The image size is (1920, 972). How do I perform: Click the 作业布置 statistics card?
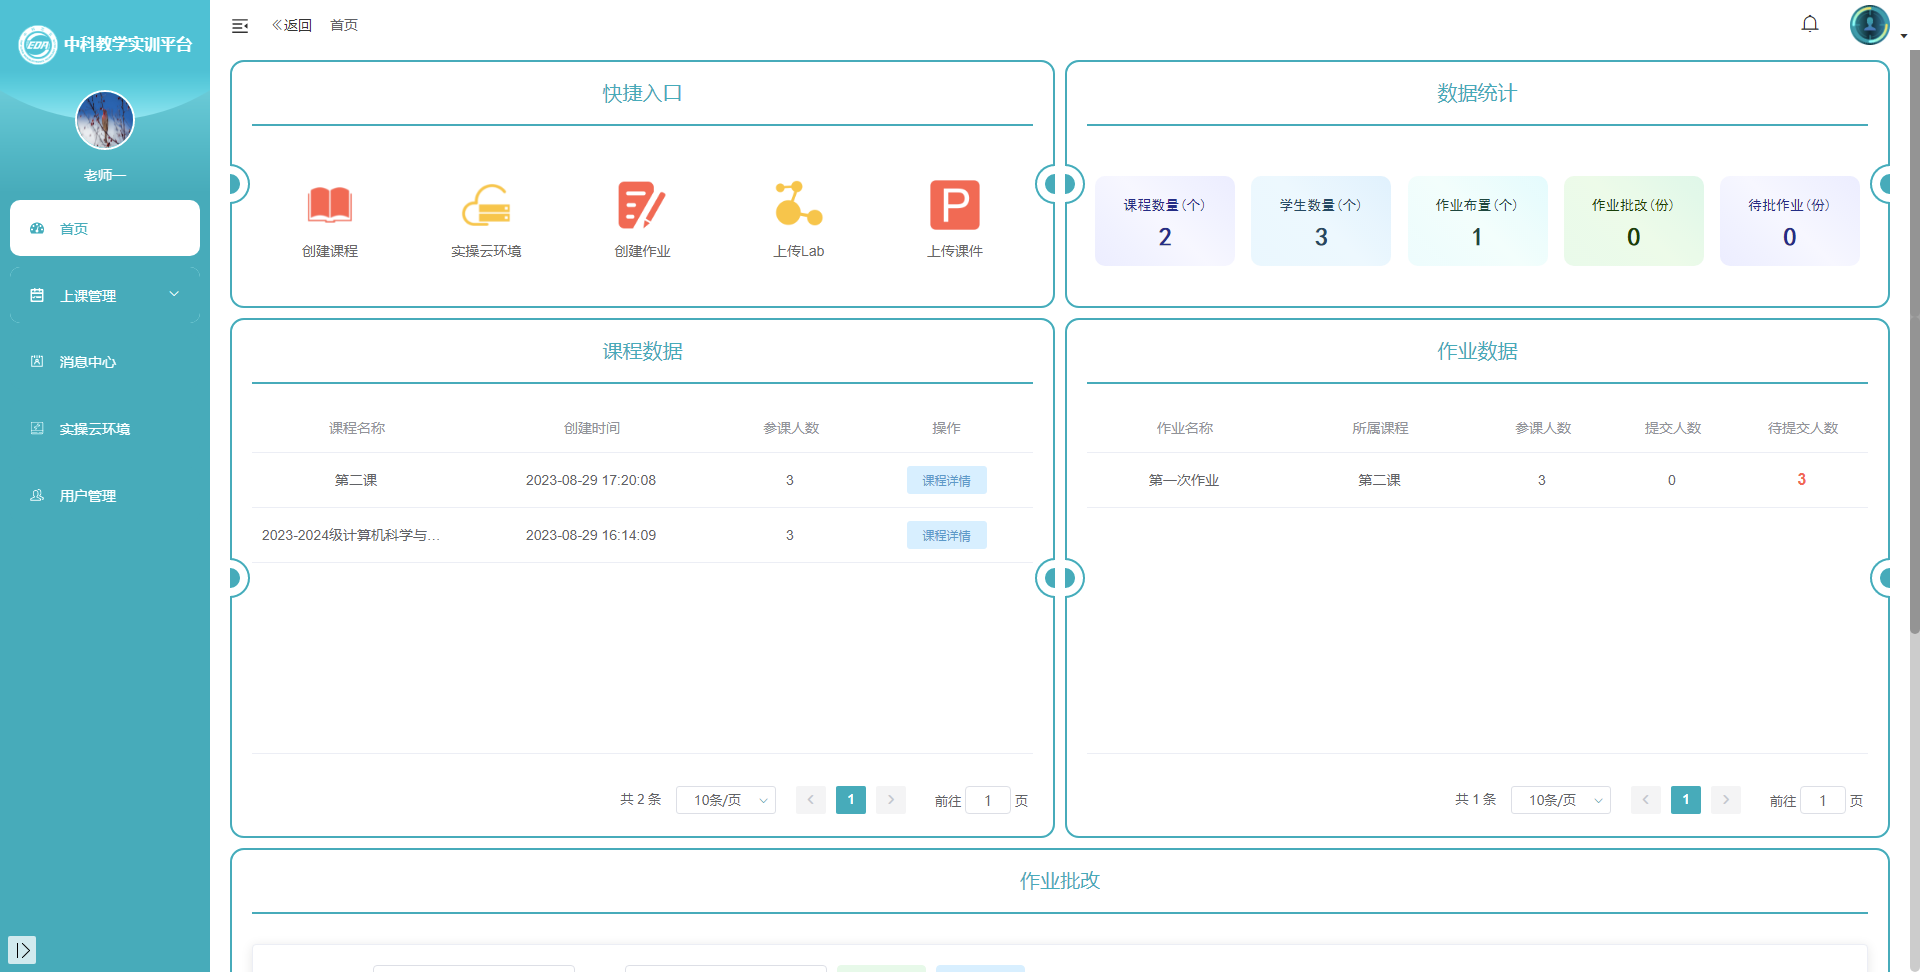click(x=1477, y=221)
